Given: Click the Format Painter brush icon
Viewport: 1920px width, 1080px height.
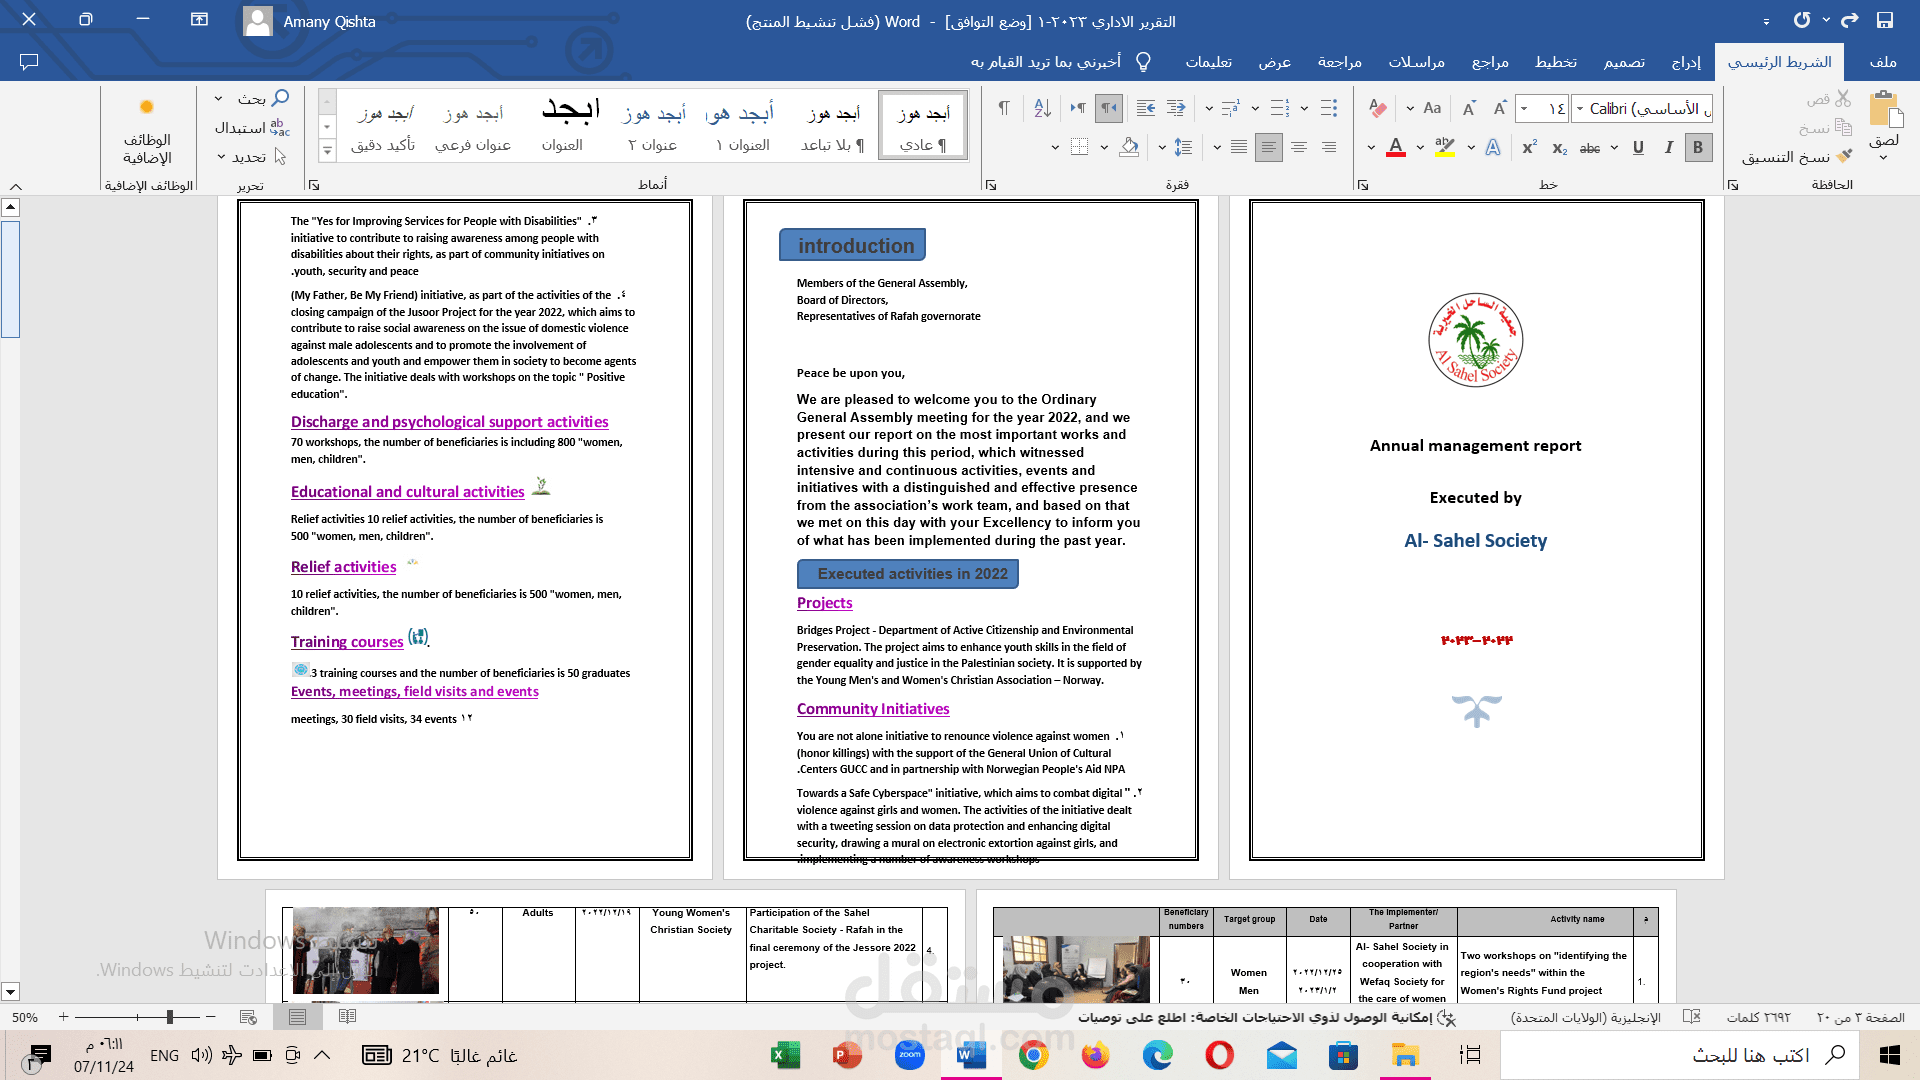Looking at the screenshot, I should 1844,157.
